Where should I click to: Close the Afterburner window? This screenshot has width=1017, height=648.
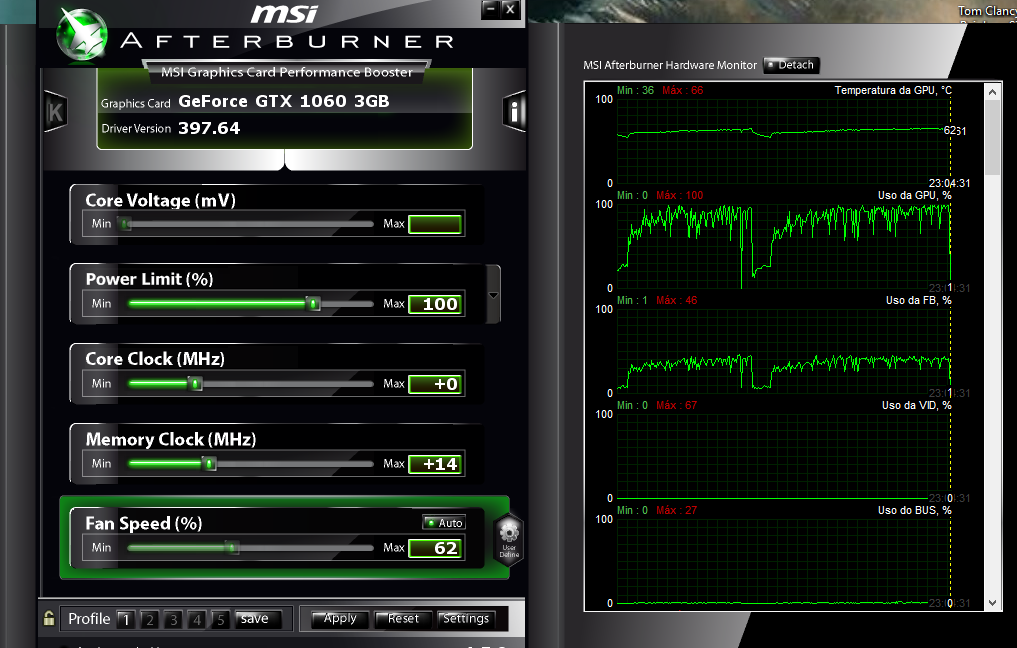click(510, 9)
